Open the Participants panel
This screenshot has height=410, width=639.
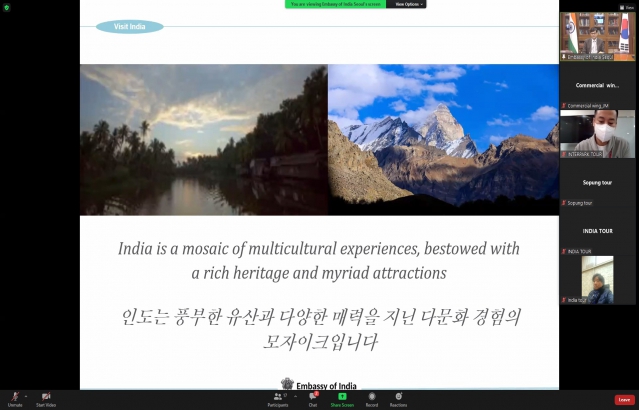tap(277, 397)
